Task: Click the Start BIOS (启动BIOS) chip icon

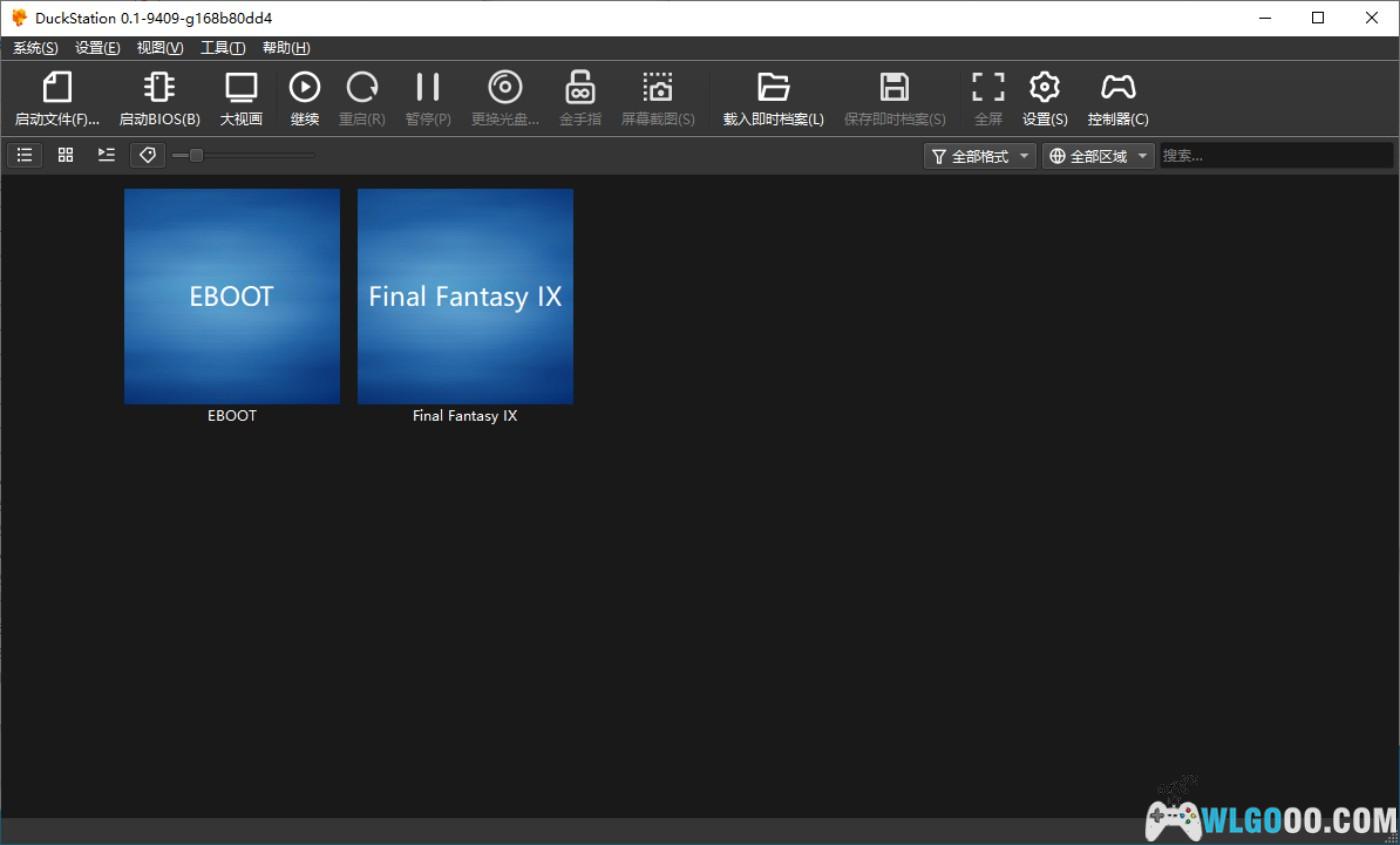Action: tap(159, 88)
